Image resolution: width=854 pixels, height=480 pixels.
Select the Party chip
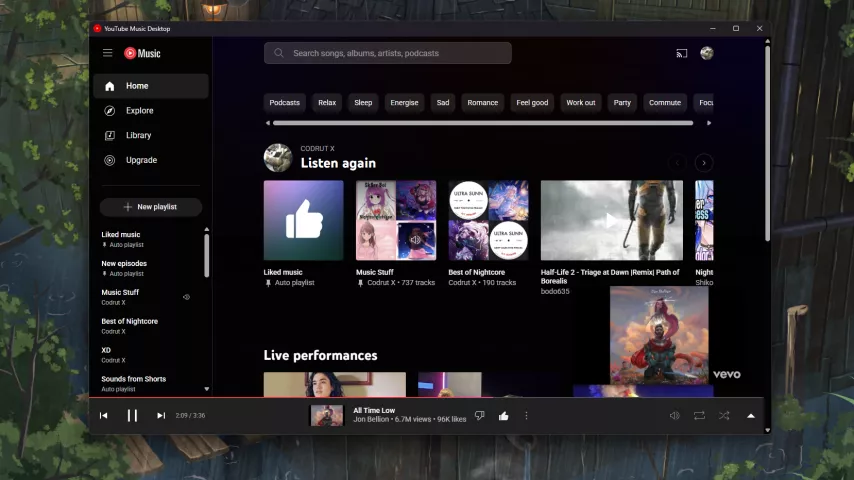click(x=622, y=102)
